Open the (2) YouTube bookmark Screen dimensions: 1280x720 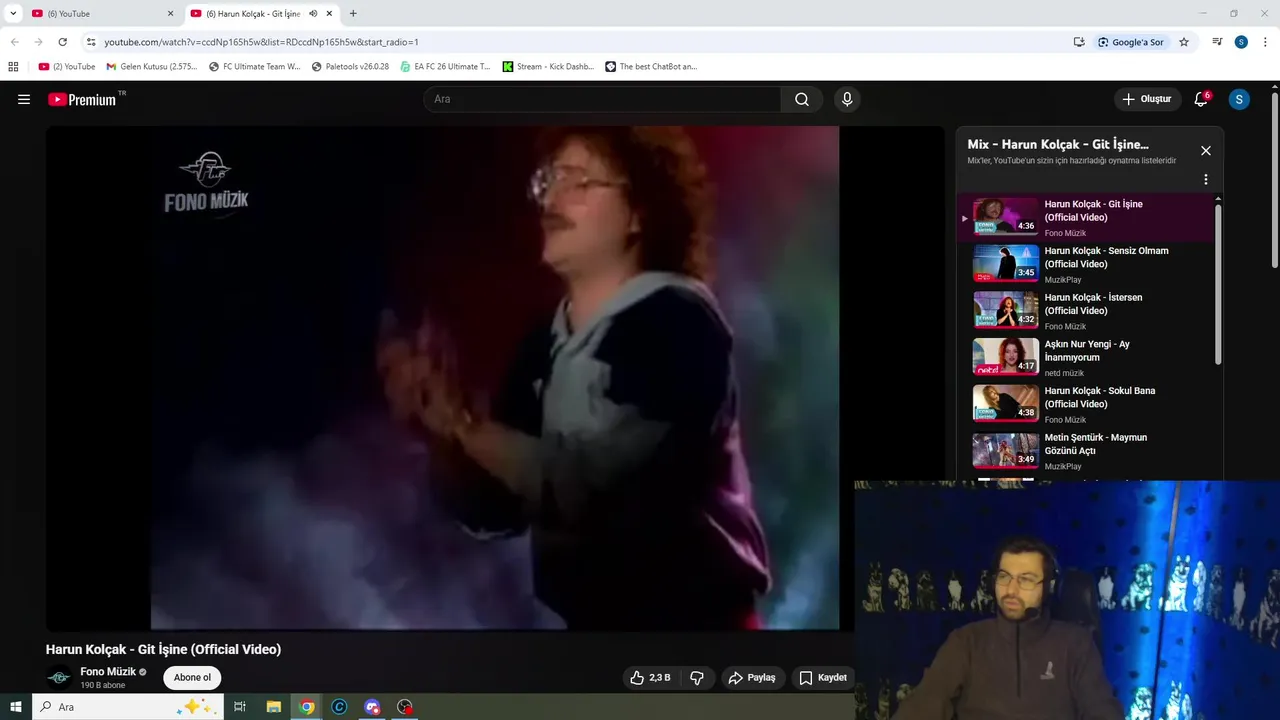pyautogui.click(x=67, y=67)
